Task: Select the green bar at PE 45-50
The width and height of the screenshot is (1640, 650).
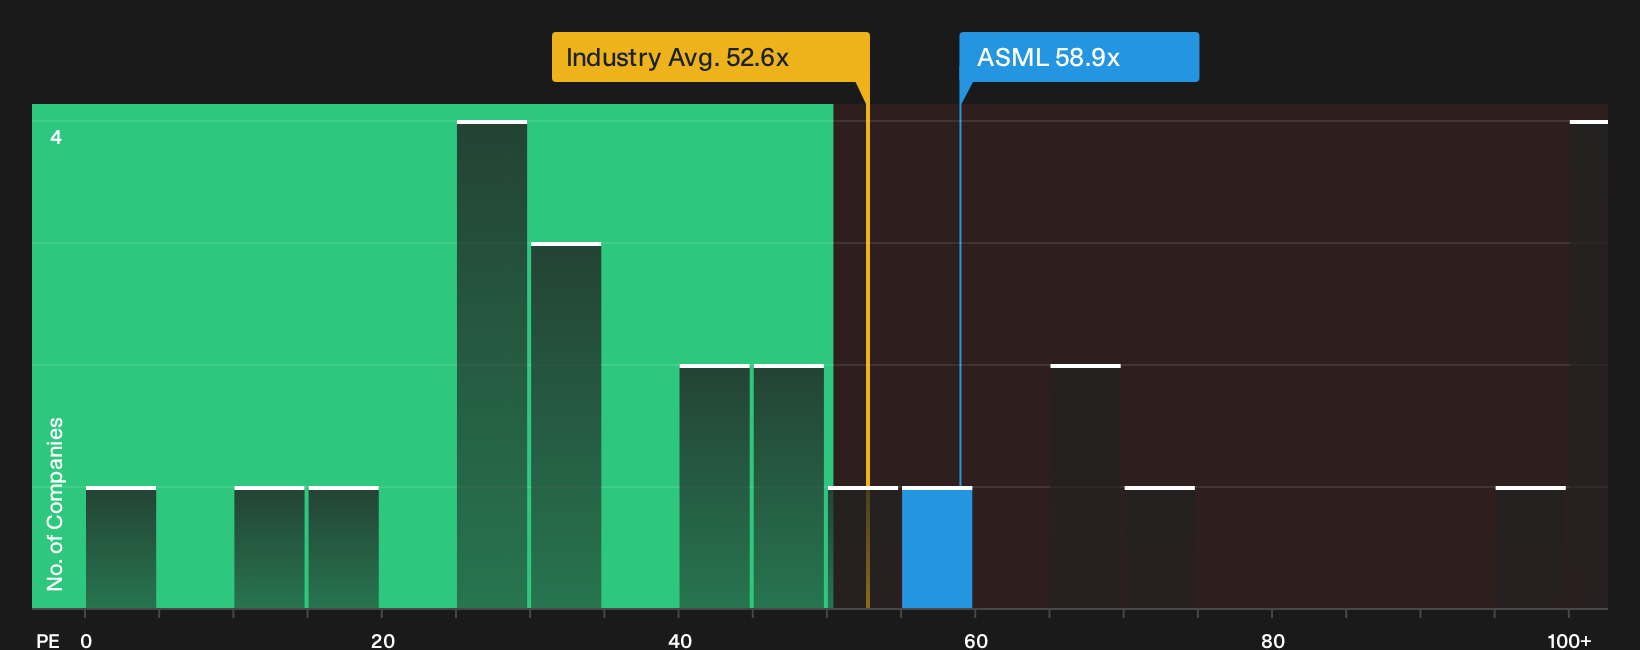Action: click(x=789, y=487)
